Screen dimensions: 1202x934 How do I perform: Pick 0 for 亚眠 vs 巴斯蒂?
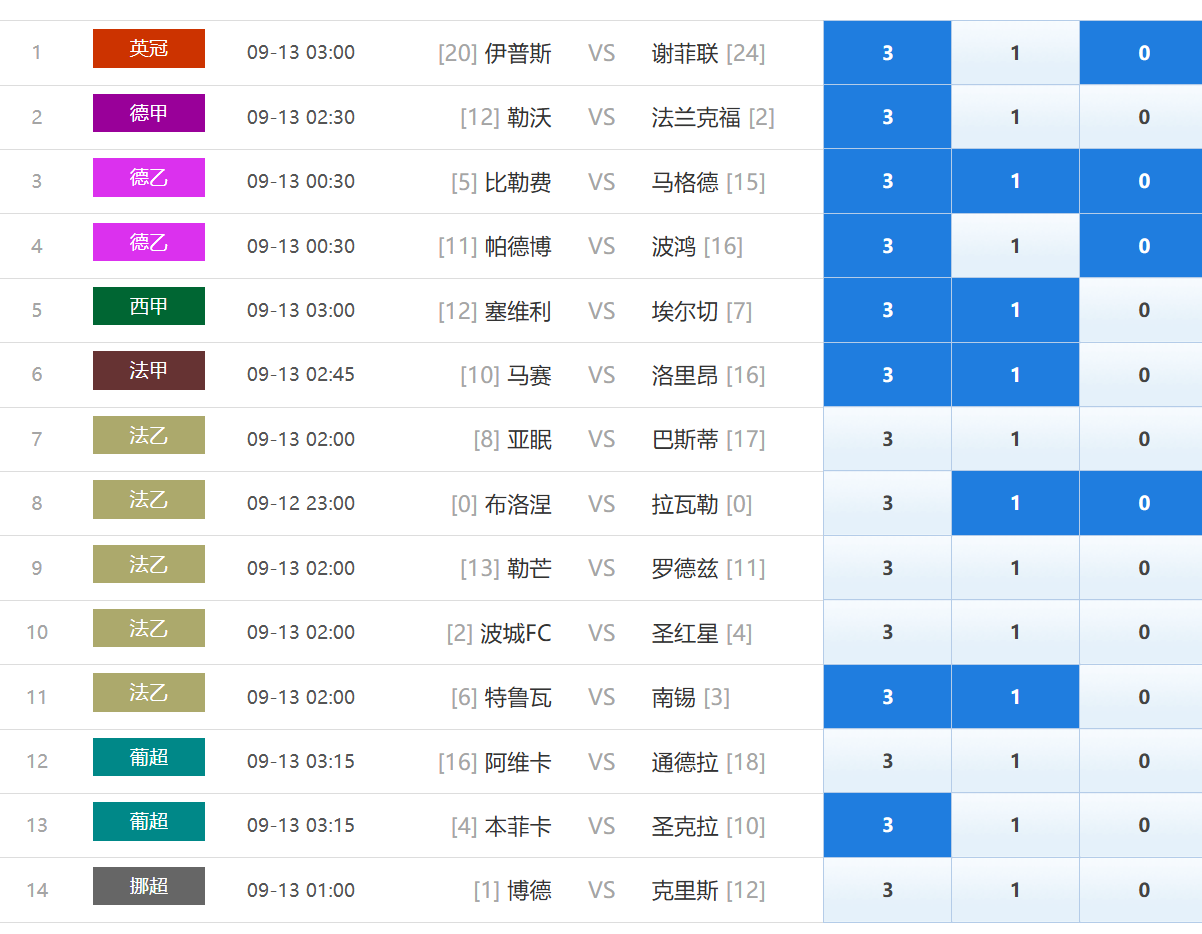click(1143, 439)
